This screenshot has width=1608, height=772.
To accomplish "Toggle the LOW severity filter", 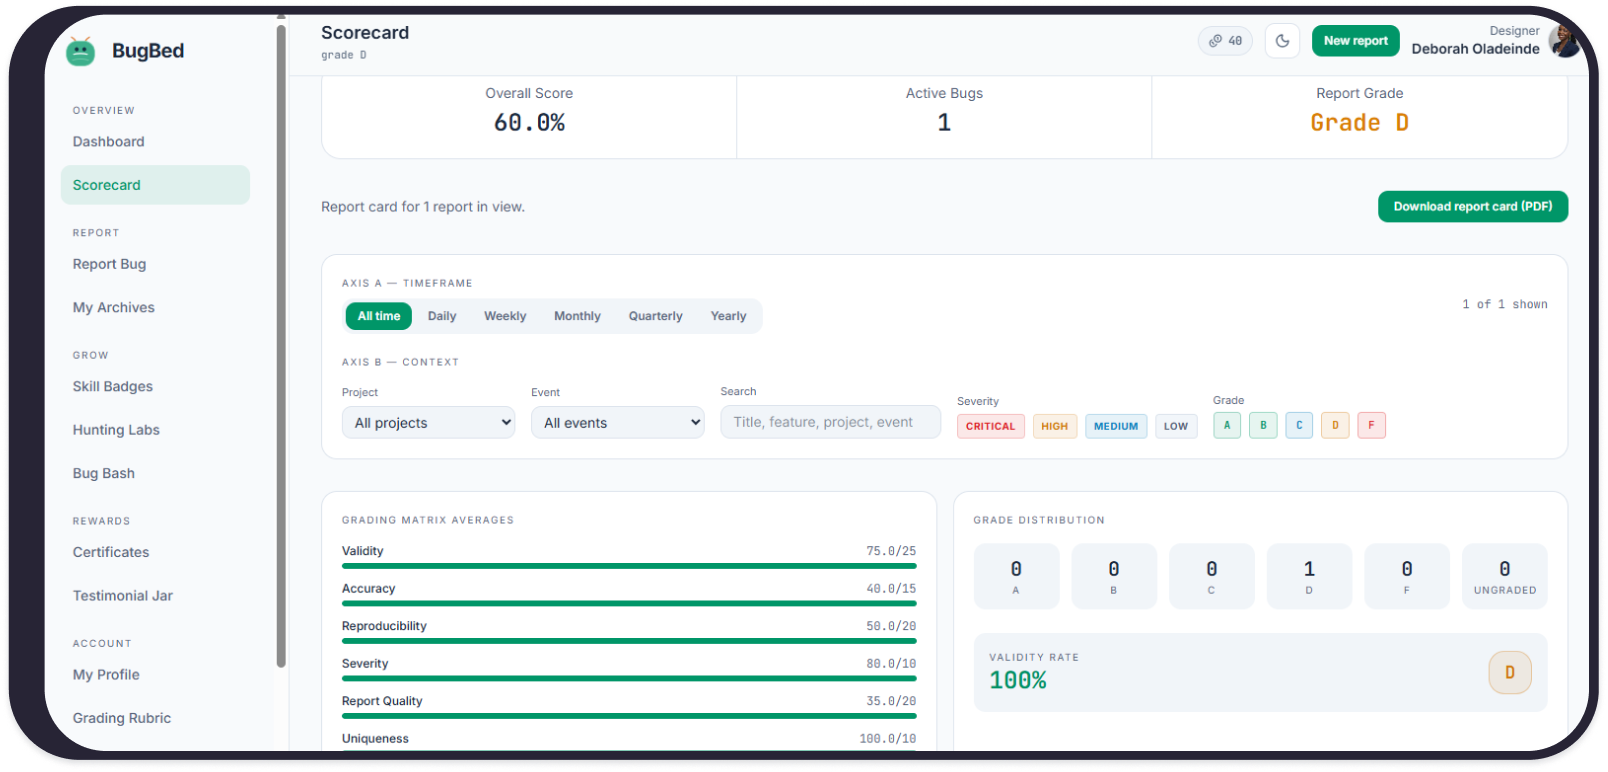I will click(1176, 426).
